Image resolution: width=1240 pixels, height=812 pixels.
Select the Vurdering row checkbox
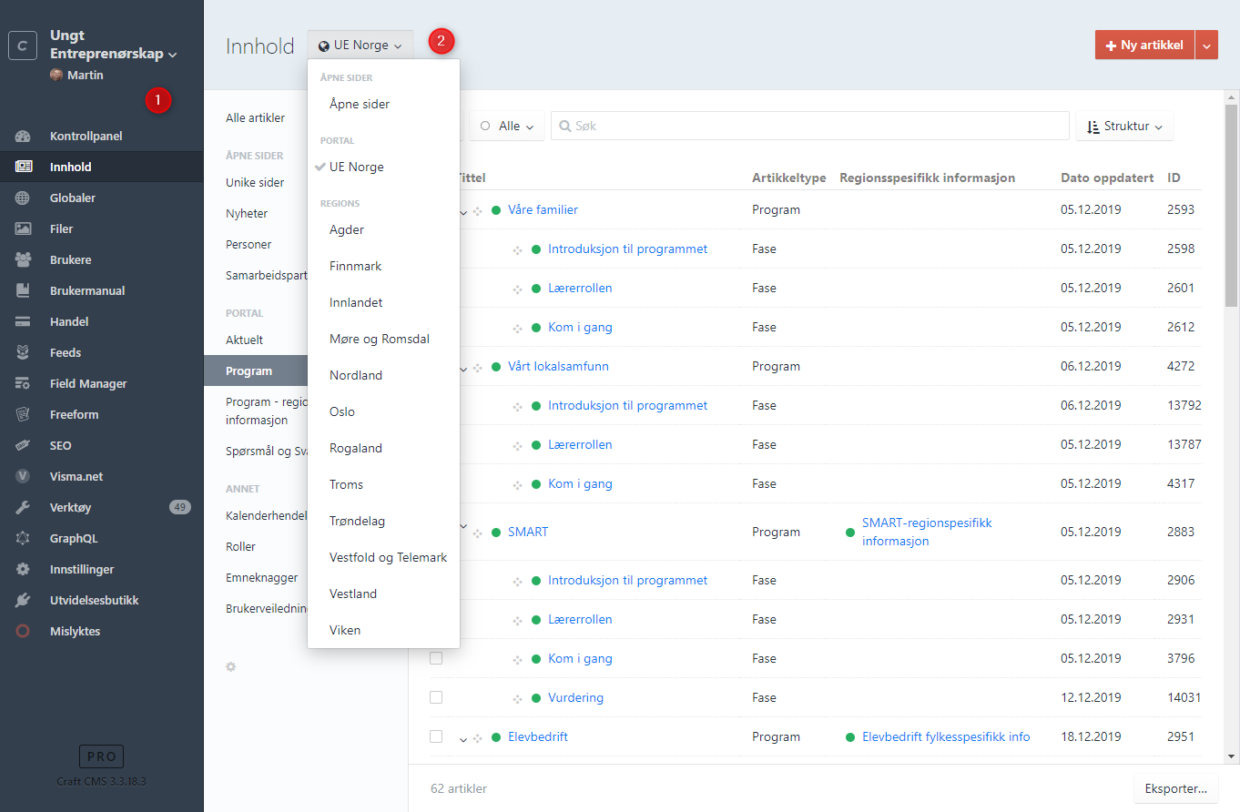pos(436,698)
